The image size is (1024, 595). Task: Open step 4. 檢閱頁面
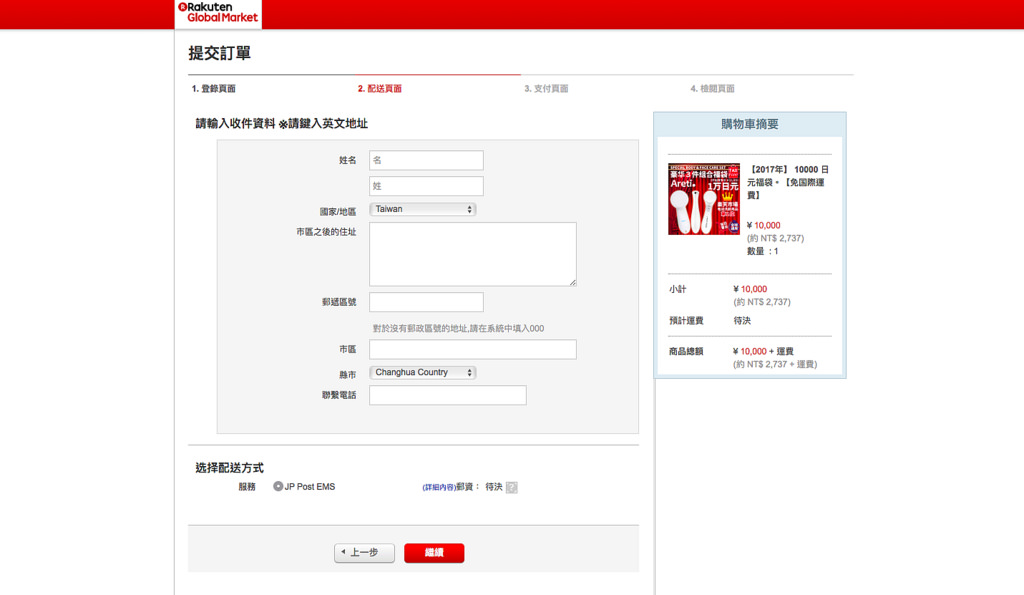(712, 89)
